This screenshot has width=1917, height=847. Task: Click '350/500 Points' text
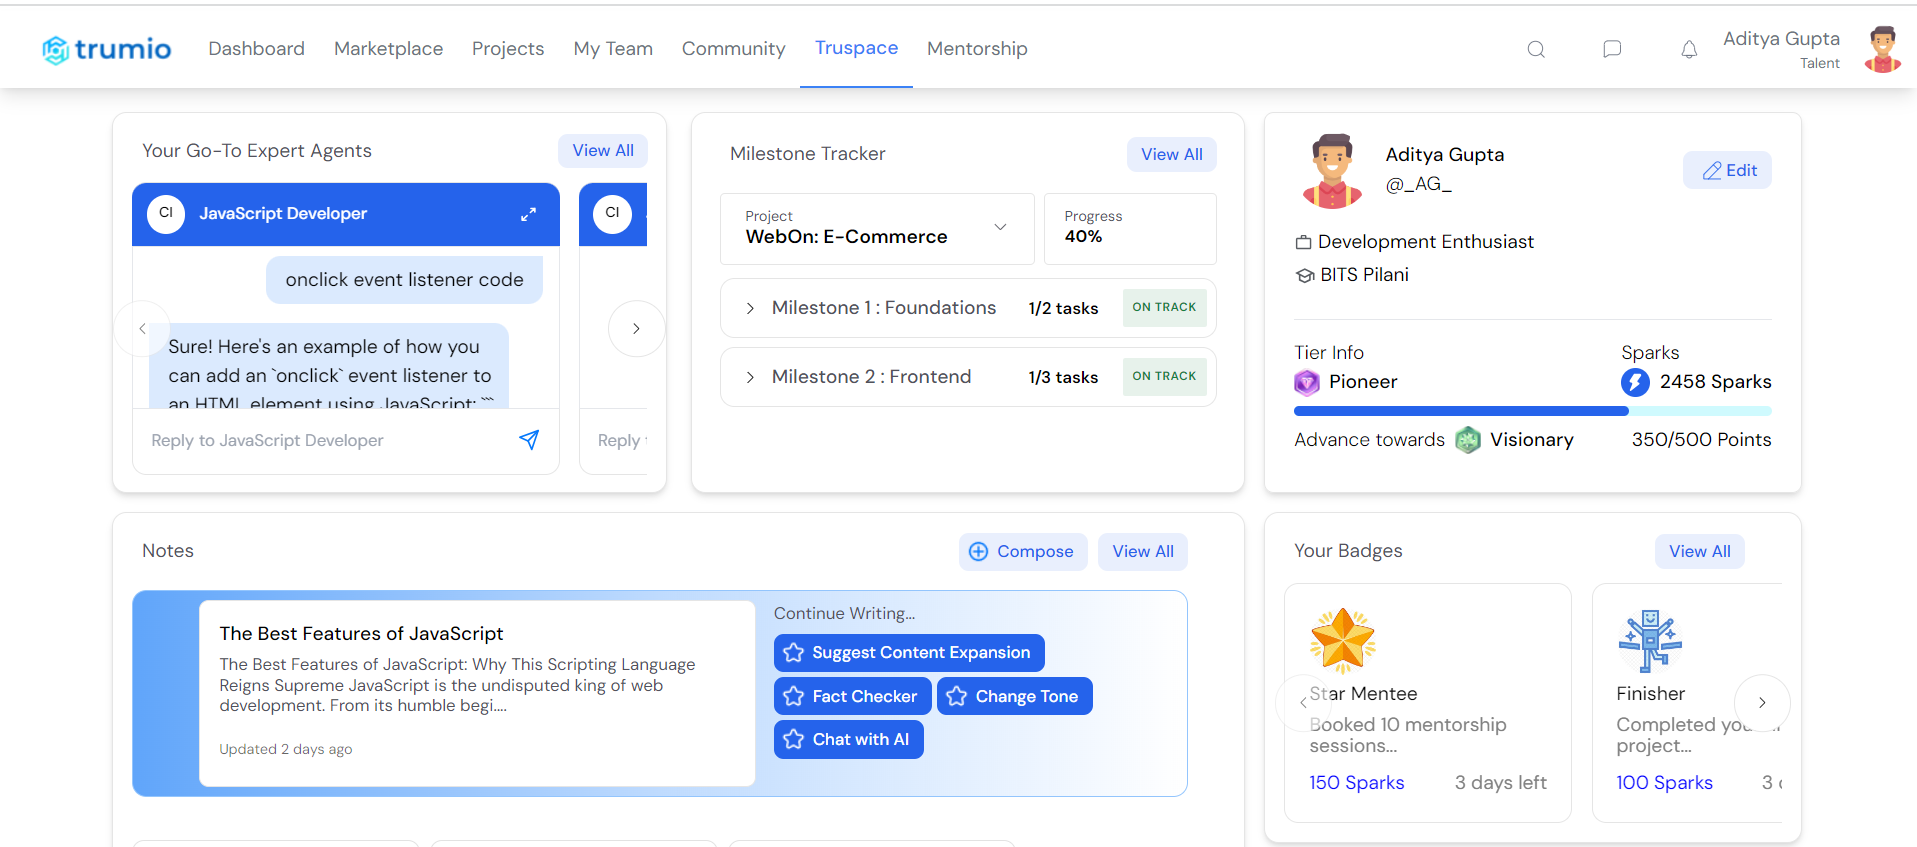coord(1701,440)
